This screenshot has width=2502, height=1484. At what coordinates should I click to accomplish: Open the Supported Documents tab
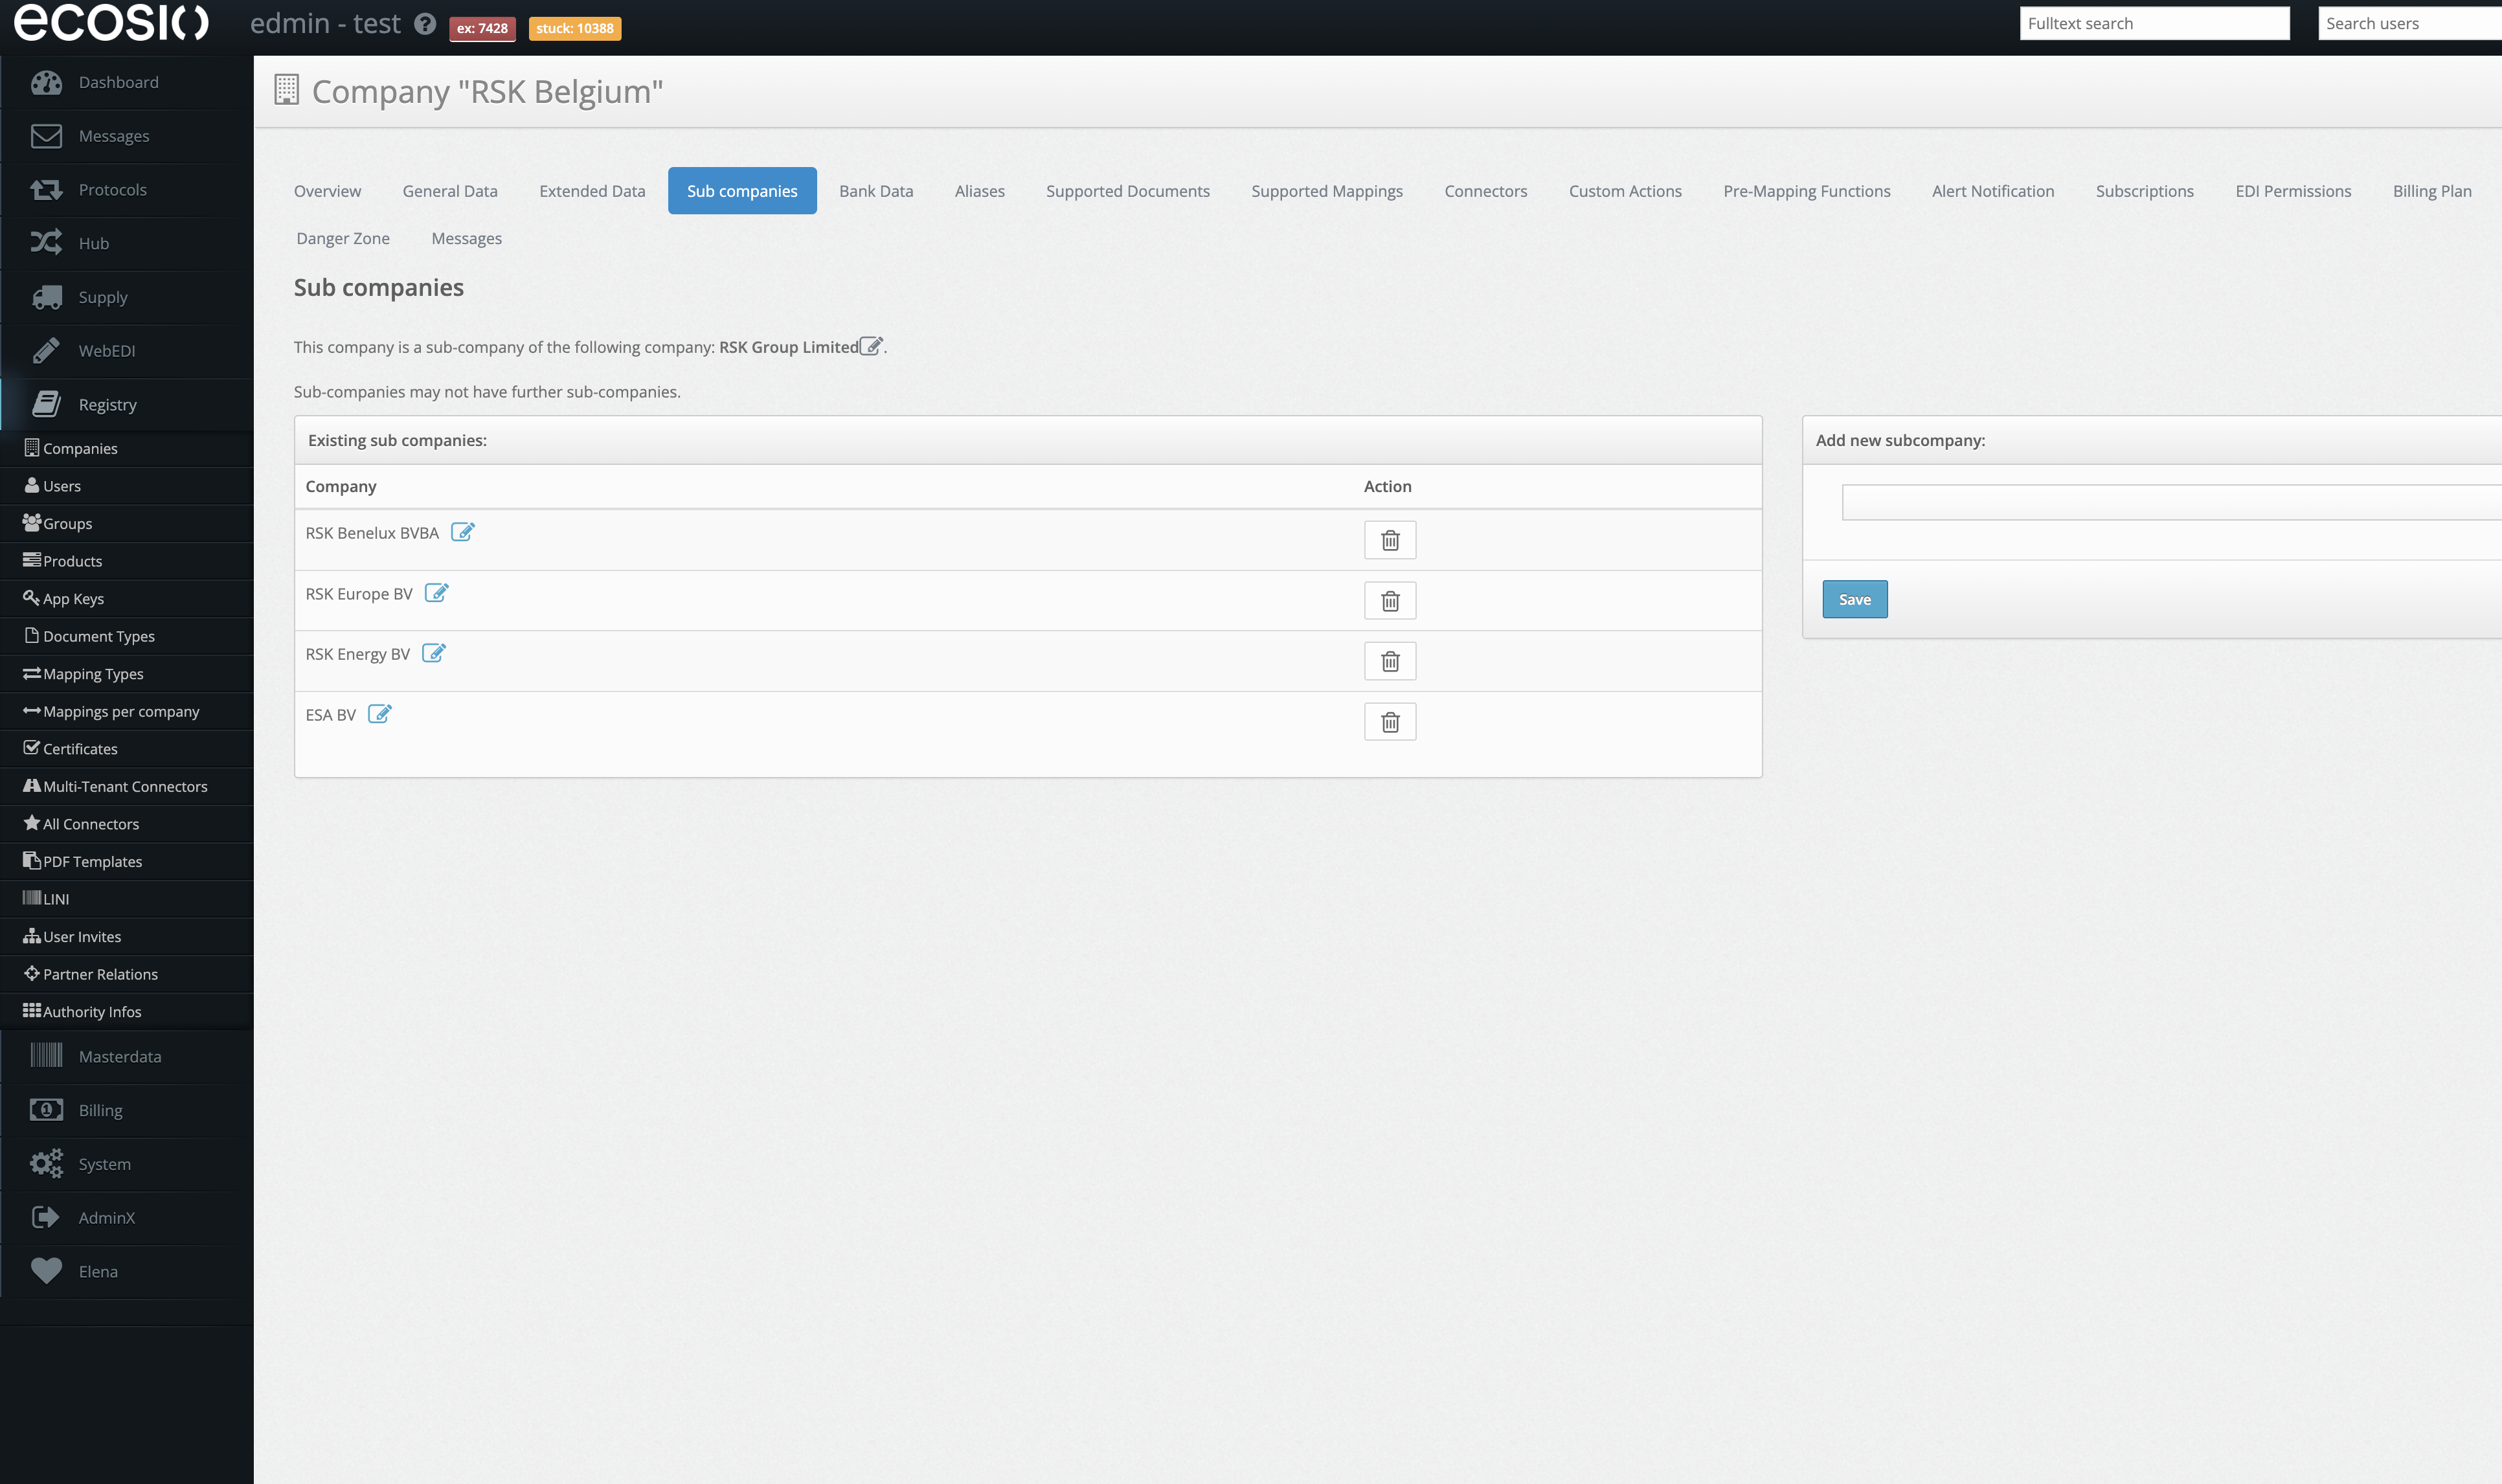tap(1128, 191)
